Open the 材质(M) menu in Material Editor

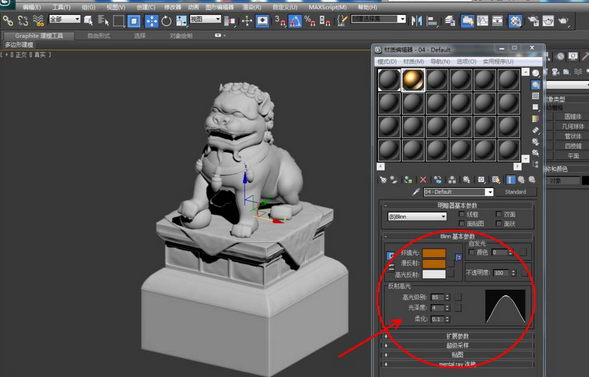click(x=414, y=61)
